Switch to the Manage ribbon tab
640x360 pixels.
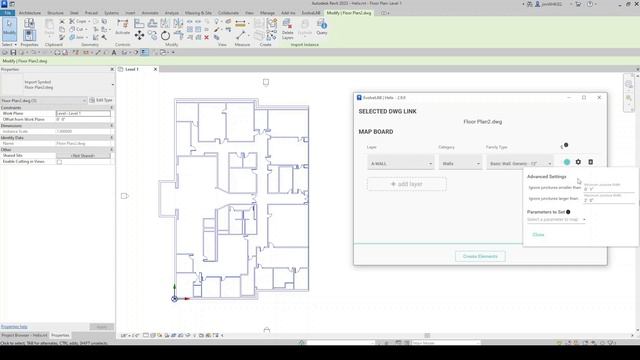point(267,13)
